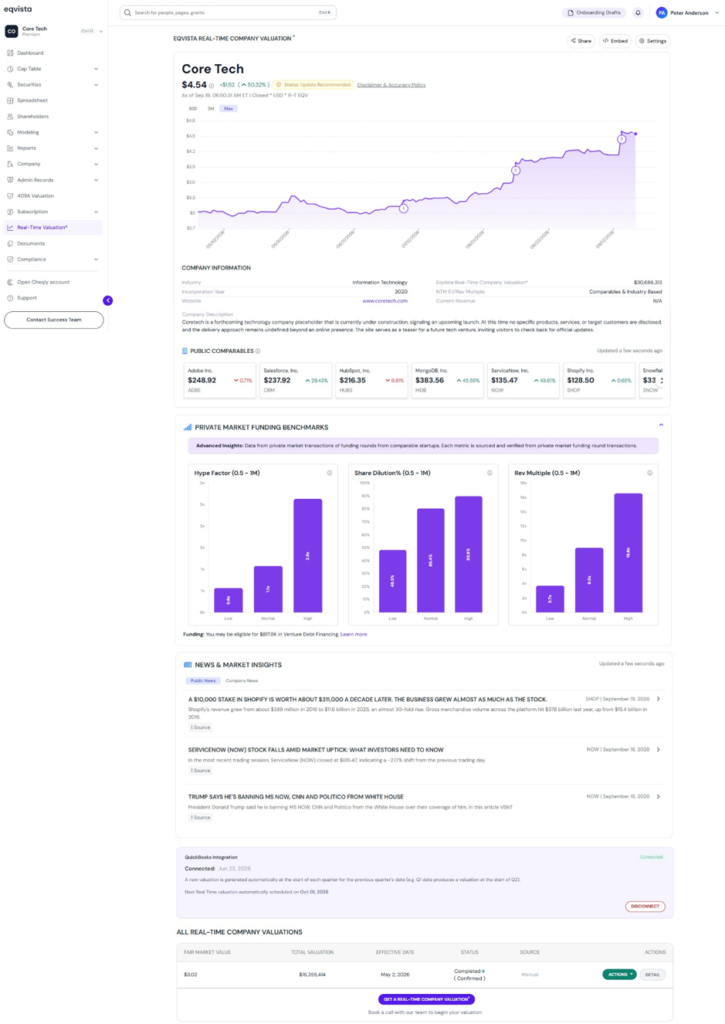The height and width of the screenshot is (1024, 725).
Task: Expand the Shopify stake news article
Action: (x=658, y=699)
